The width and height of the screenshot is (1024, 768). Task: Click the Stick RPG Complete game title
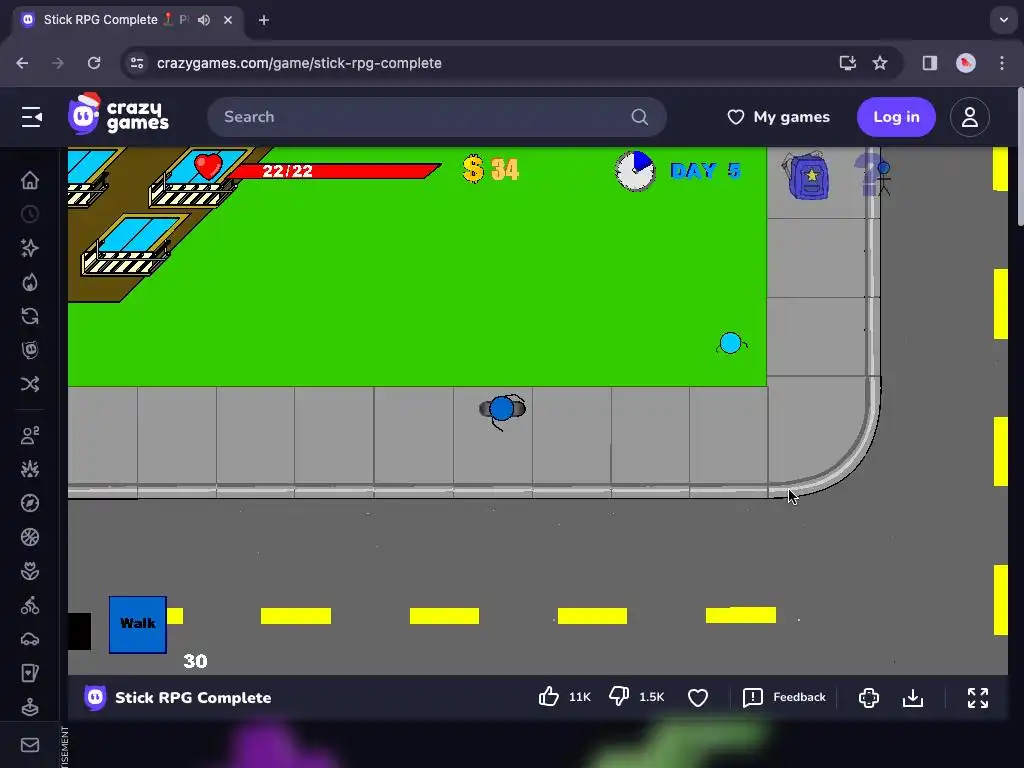pos(193,697)
